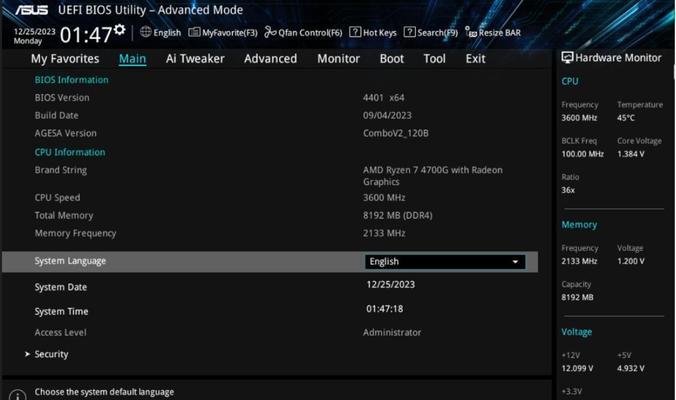Click the BIOS Information heading
The image size is (676, 400).
point(72,80)
